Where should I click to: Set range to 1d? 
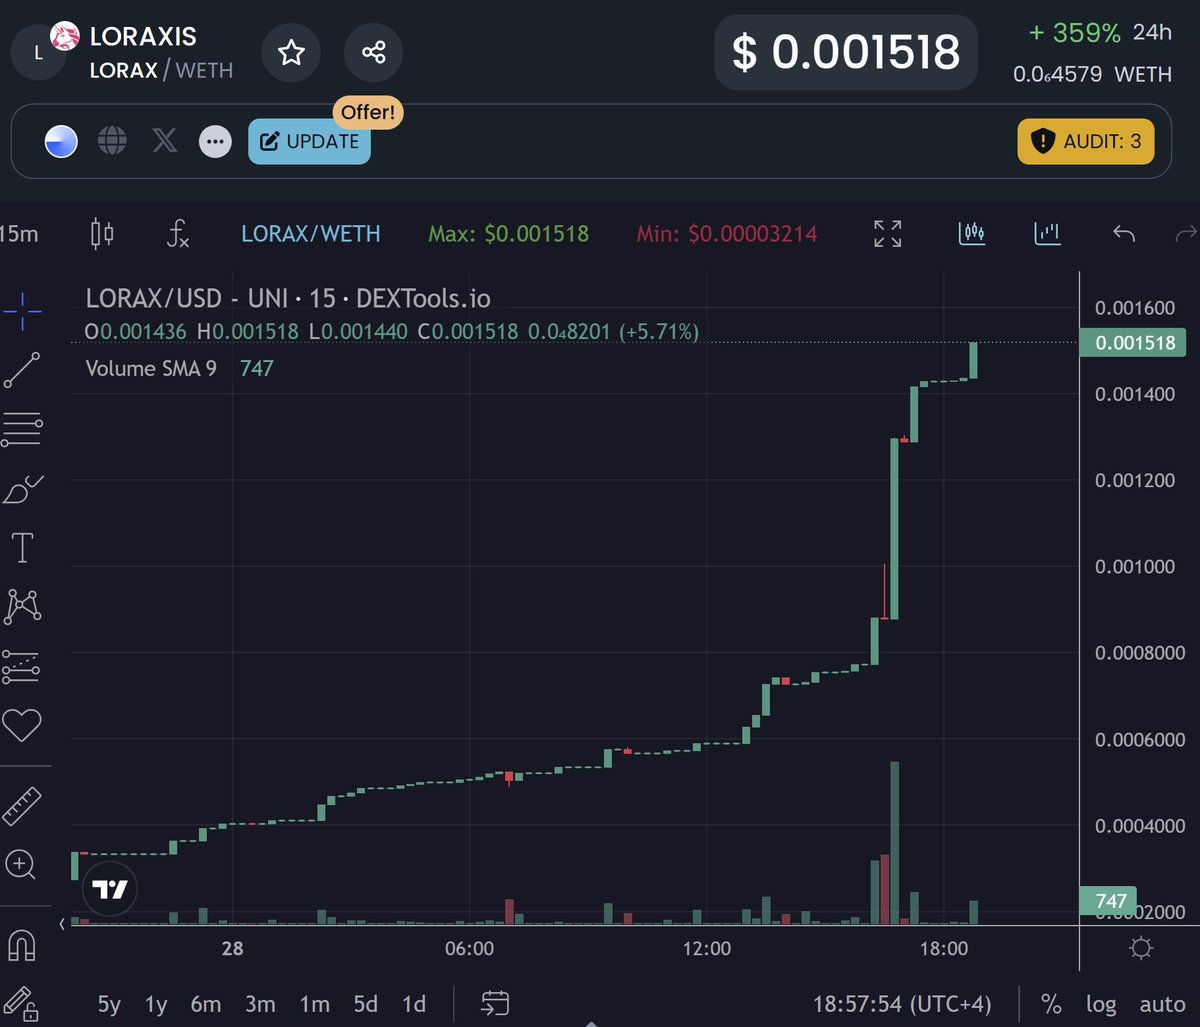[x=413, y=1004]
